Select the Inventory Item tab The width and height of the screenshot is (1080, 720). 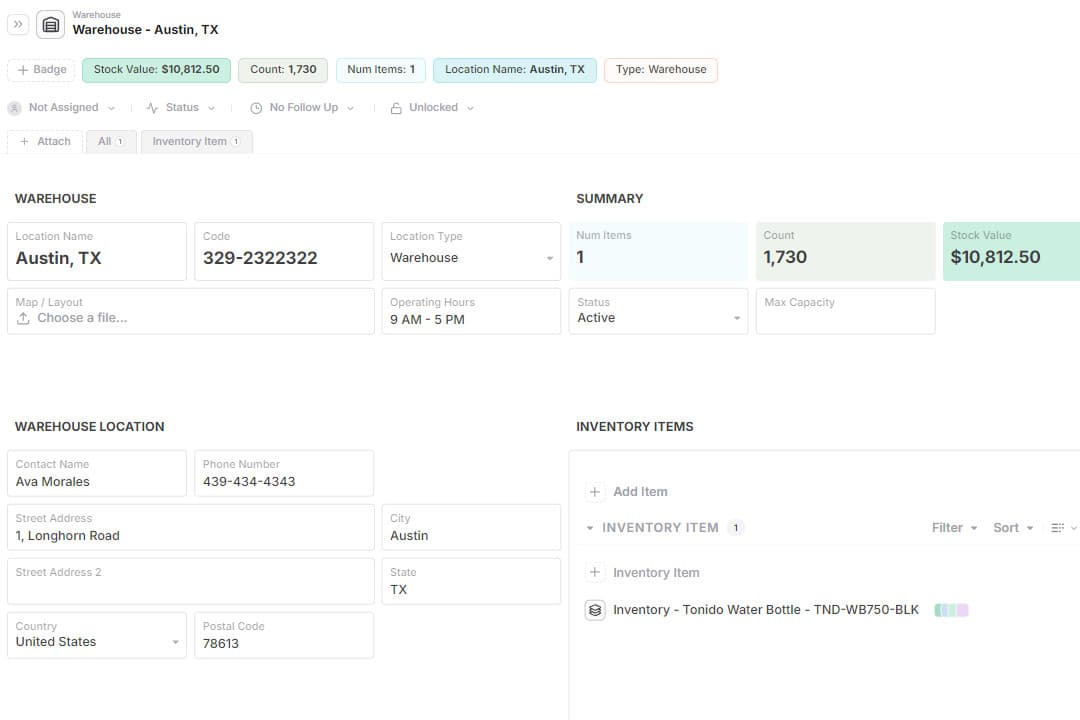(x=196, y=142)
